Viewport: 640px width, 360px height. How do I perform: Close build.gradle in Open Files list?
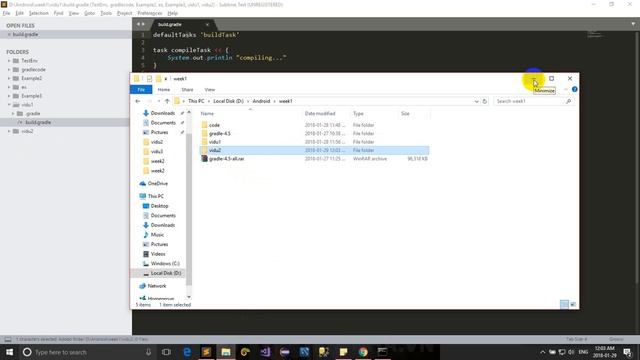[x=9, y=35]
